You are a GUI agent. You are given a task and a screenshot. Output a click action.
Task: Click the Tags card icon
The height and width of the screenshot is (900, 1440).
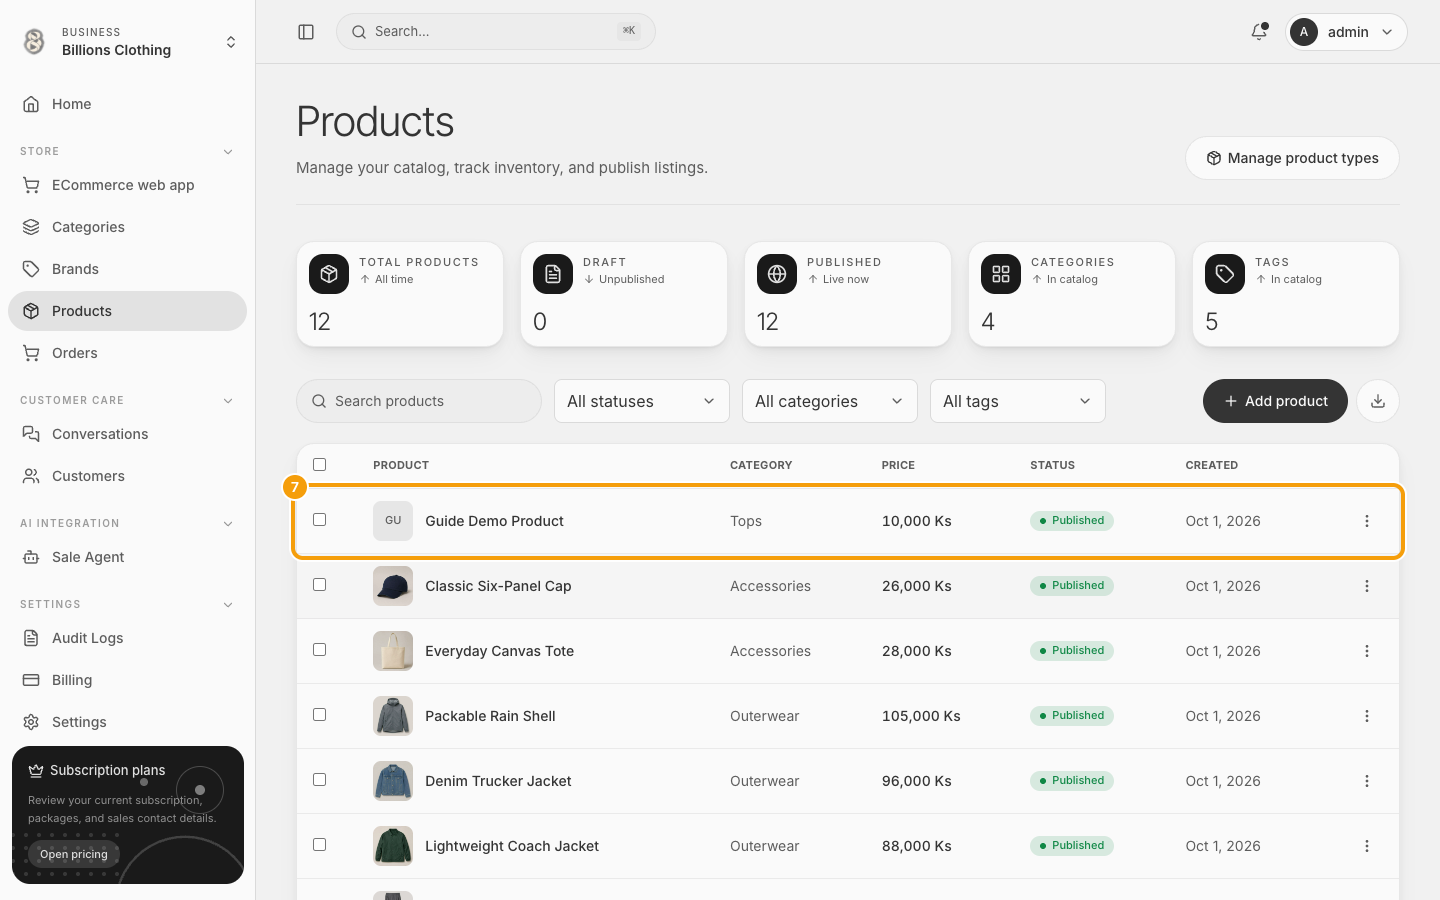[1225, 274]
